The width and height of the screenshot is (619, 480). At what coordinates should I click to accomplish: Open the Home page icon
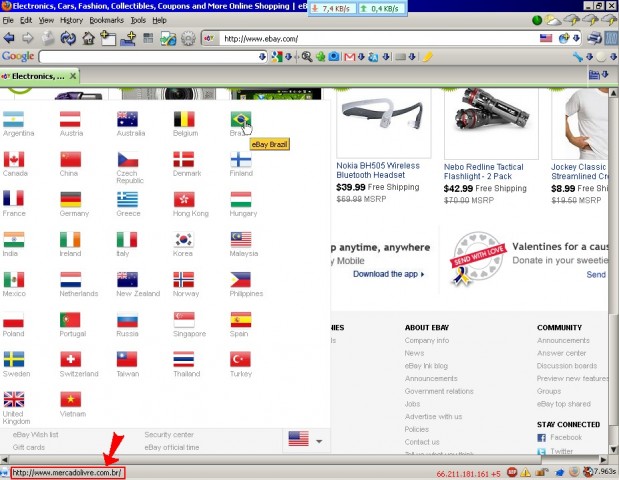pos(88,38)
